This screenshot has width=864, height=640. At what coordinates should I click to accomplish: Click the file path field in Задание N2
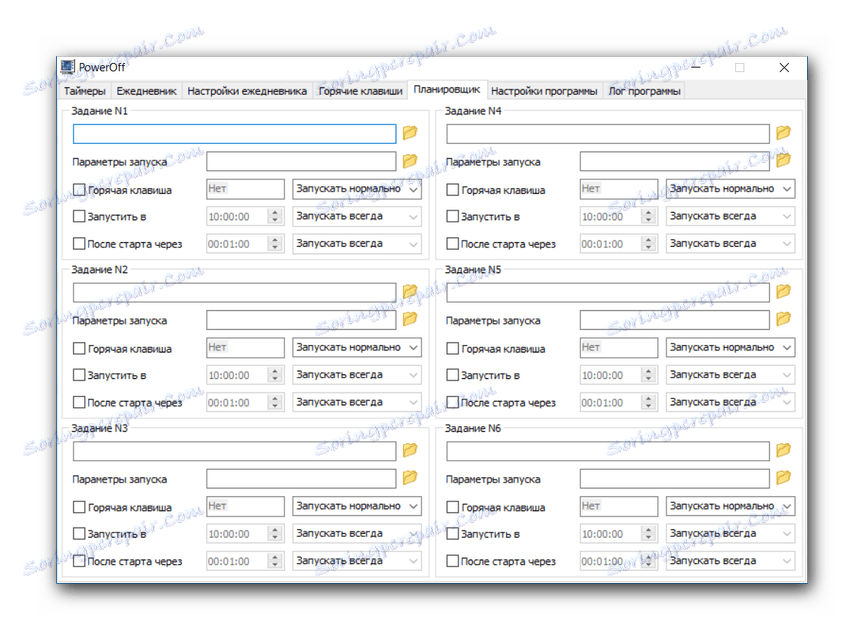pos(235,293)
